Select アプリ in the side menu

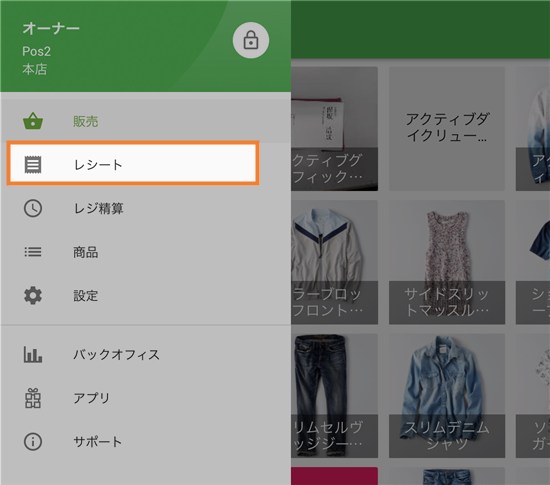point(146,398)
